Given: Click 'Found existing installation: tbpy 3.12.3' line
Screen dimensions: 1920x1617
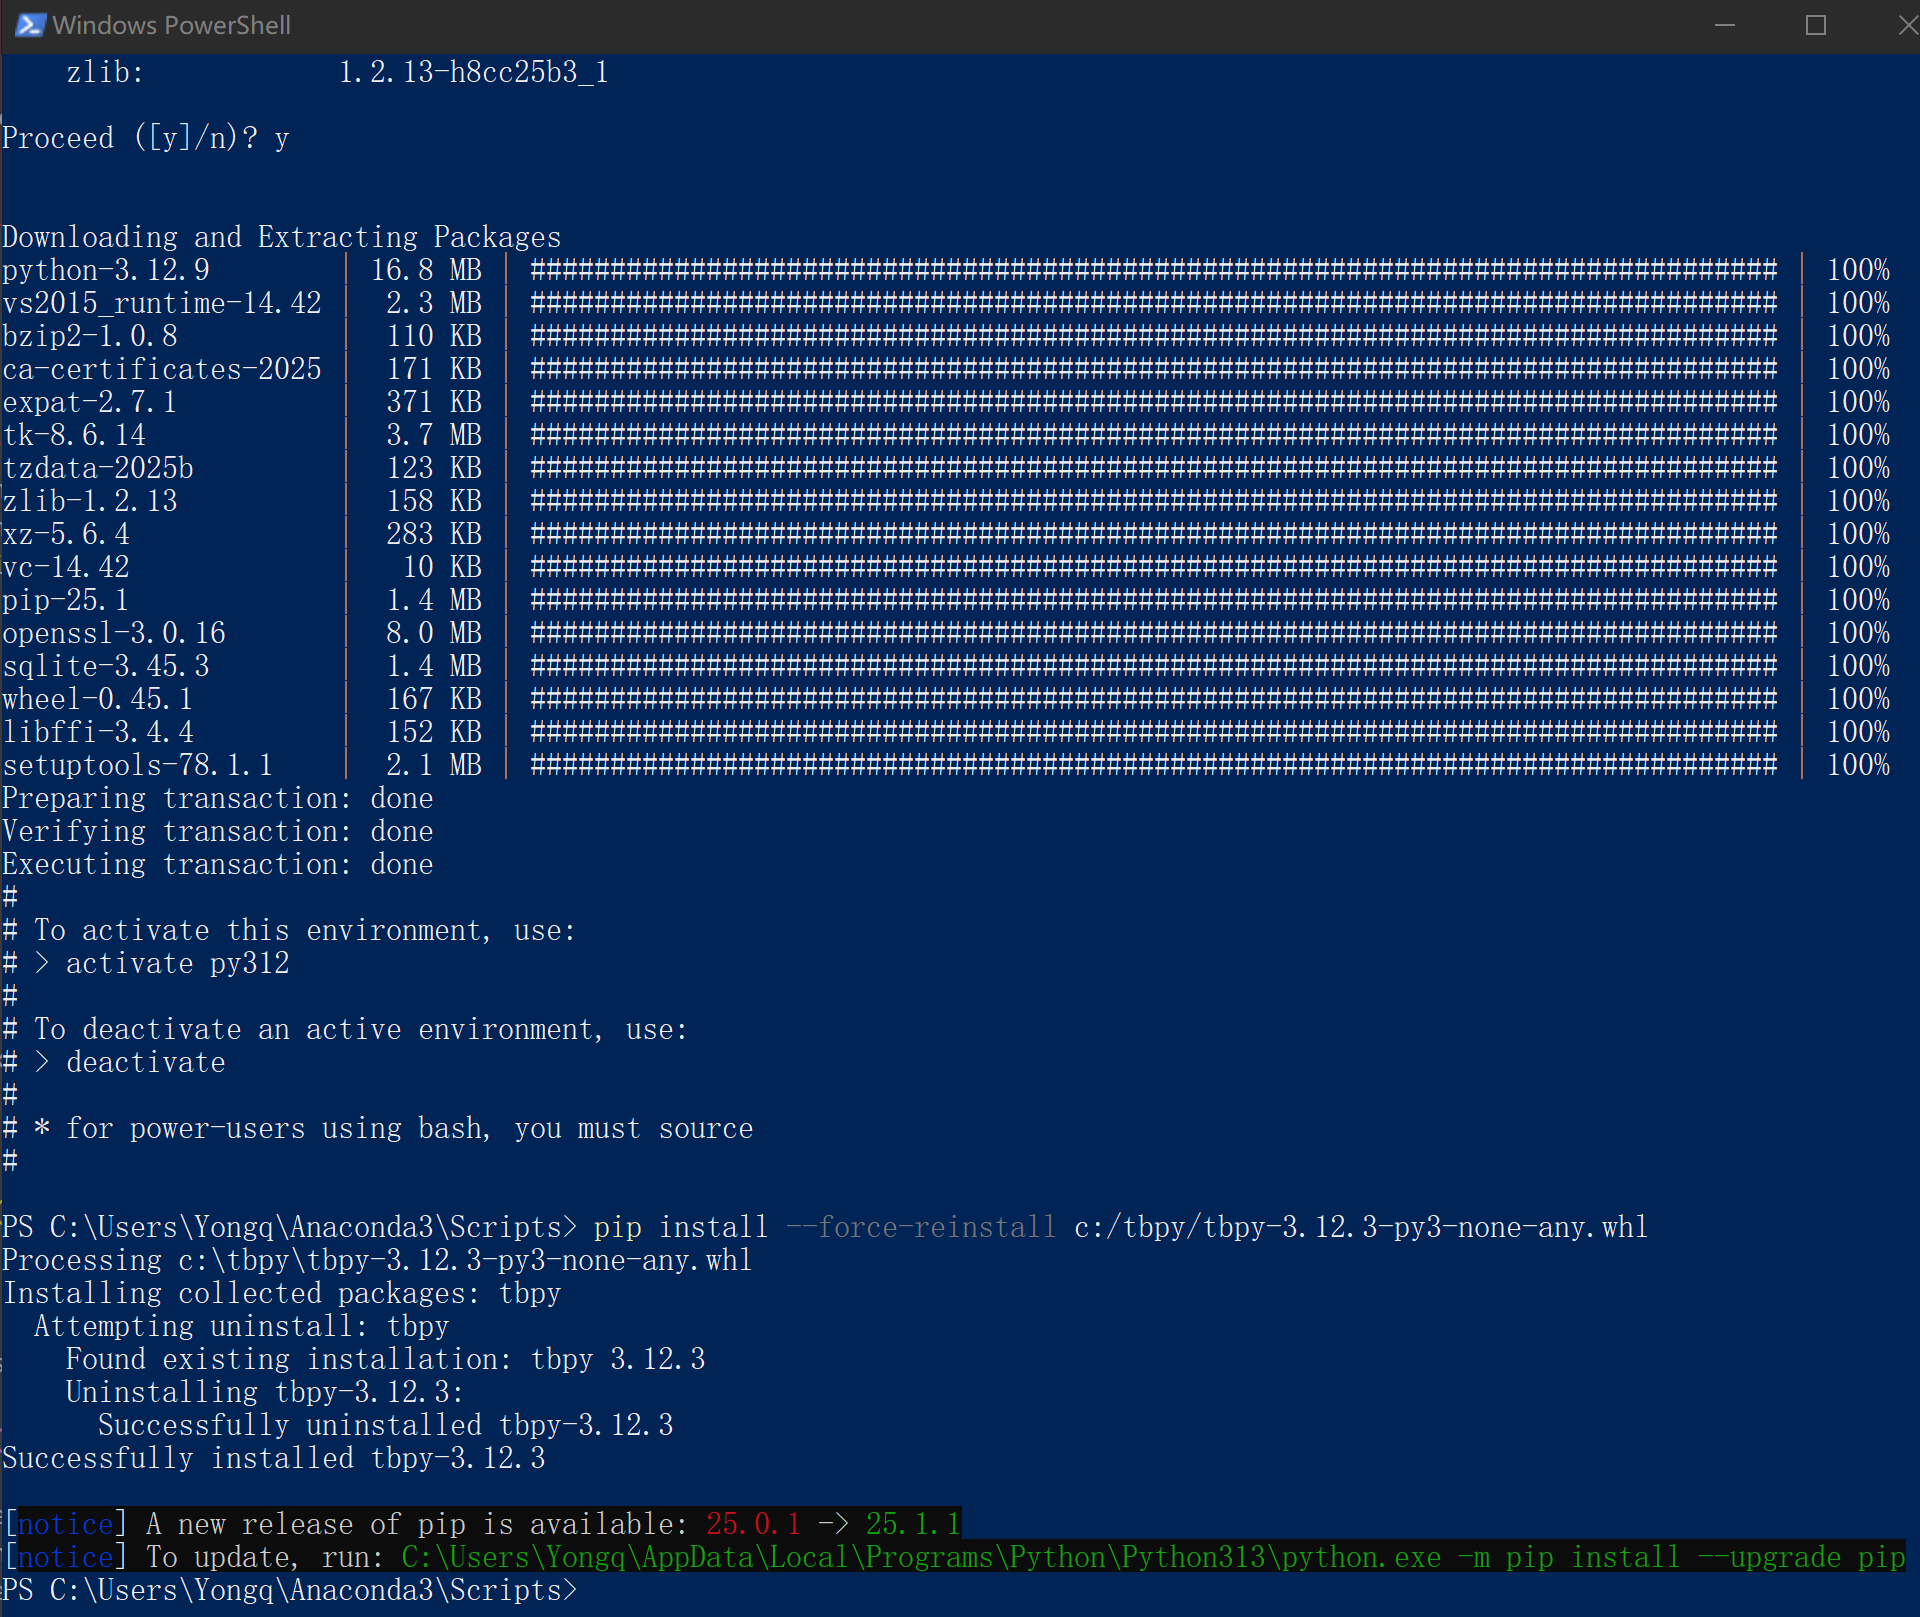Looking at the screenshot, I should pos(386,1359).
